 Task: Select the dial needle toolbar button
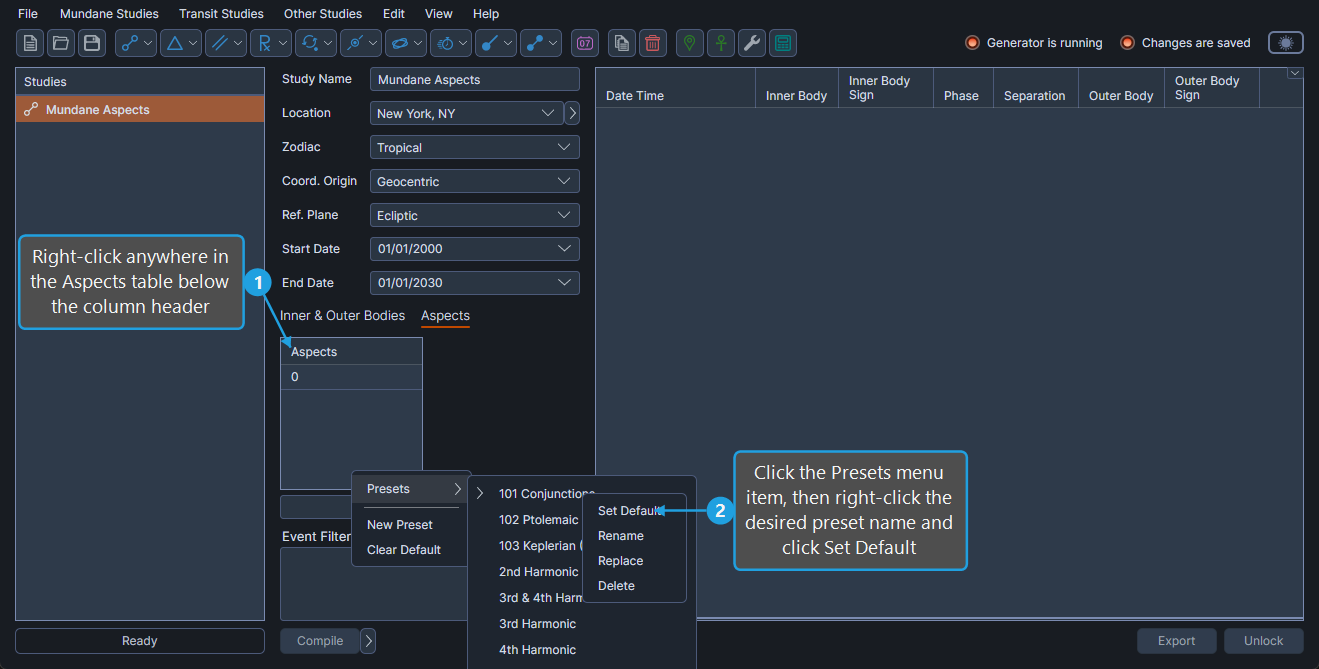point(496,43)
